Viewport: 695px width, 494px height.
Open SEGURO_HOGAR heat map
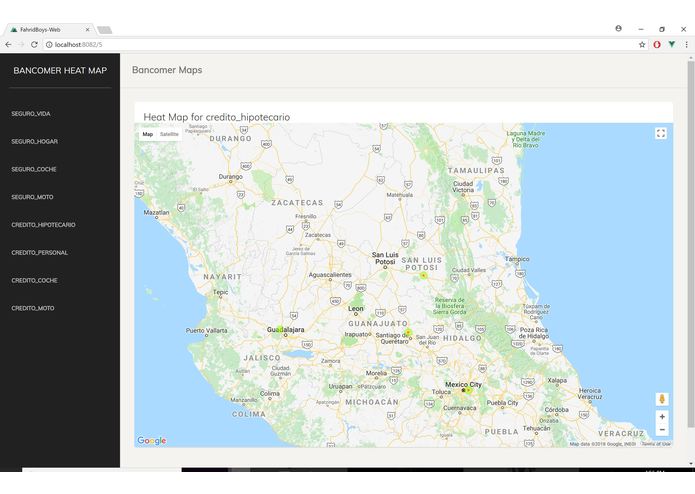35,141
